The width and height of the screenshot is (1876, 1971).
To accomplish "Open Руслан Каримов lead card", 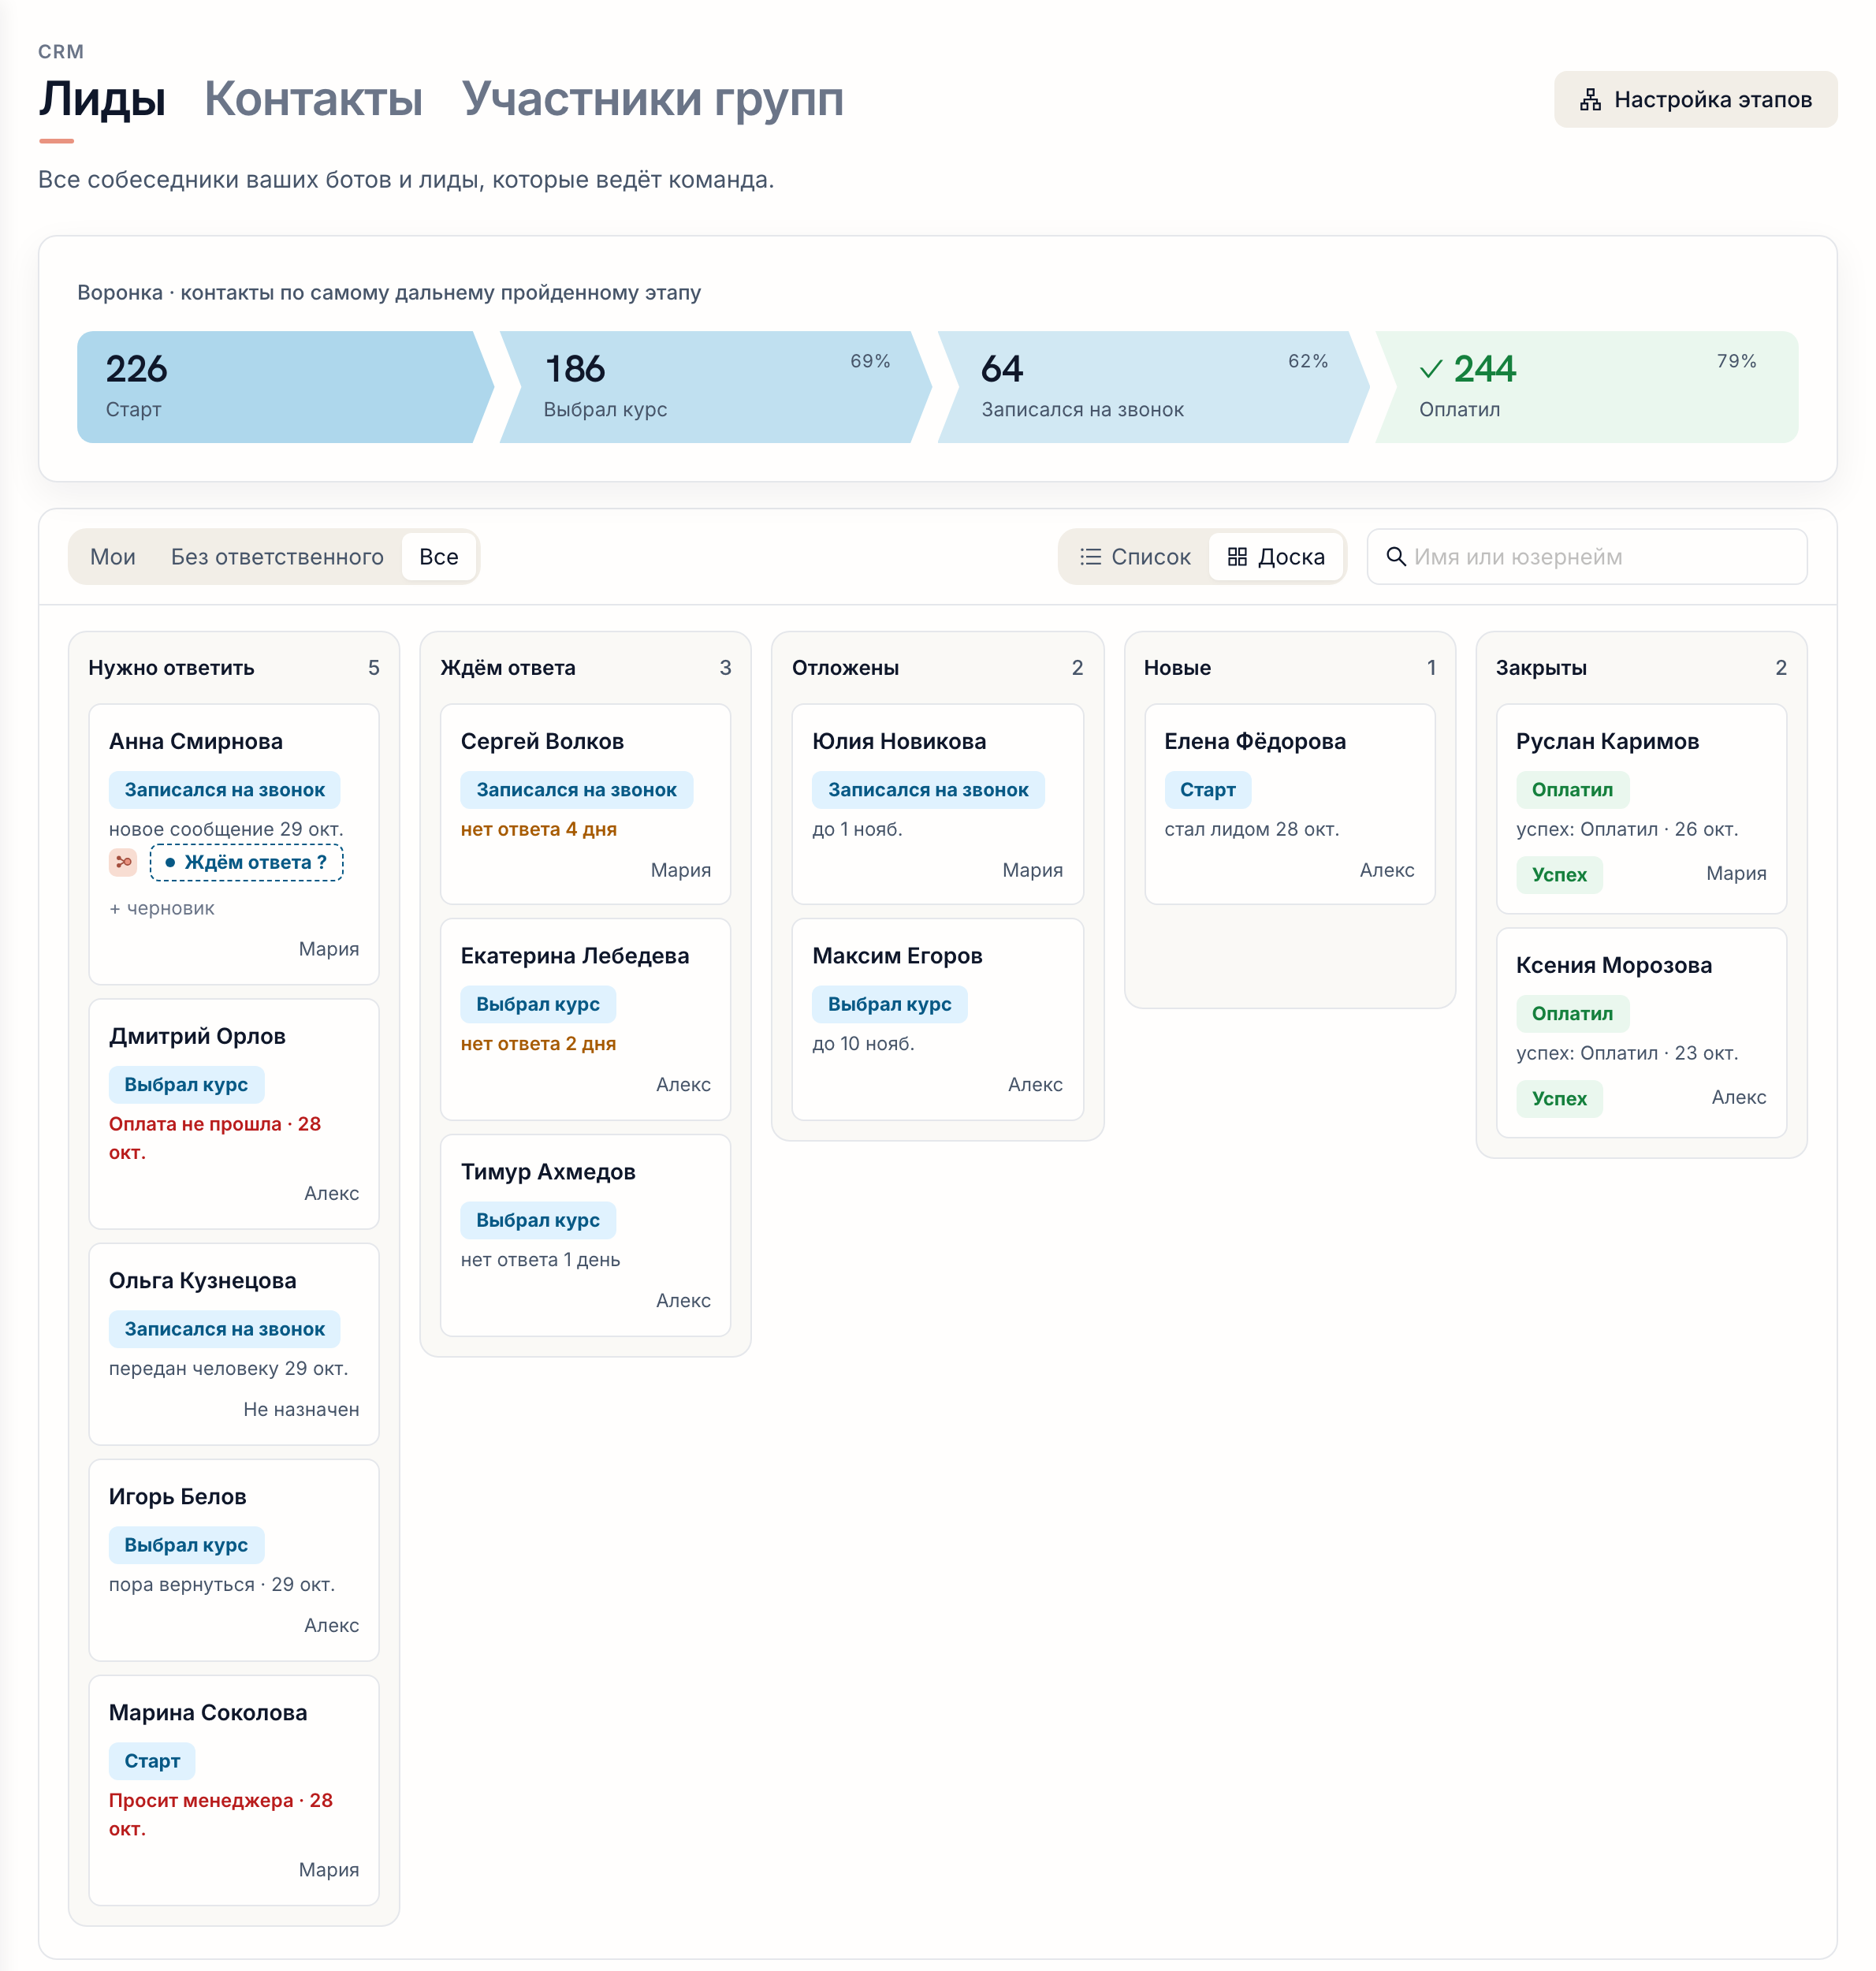I will (x=1641, y=808).
